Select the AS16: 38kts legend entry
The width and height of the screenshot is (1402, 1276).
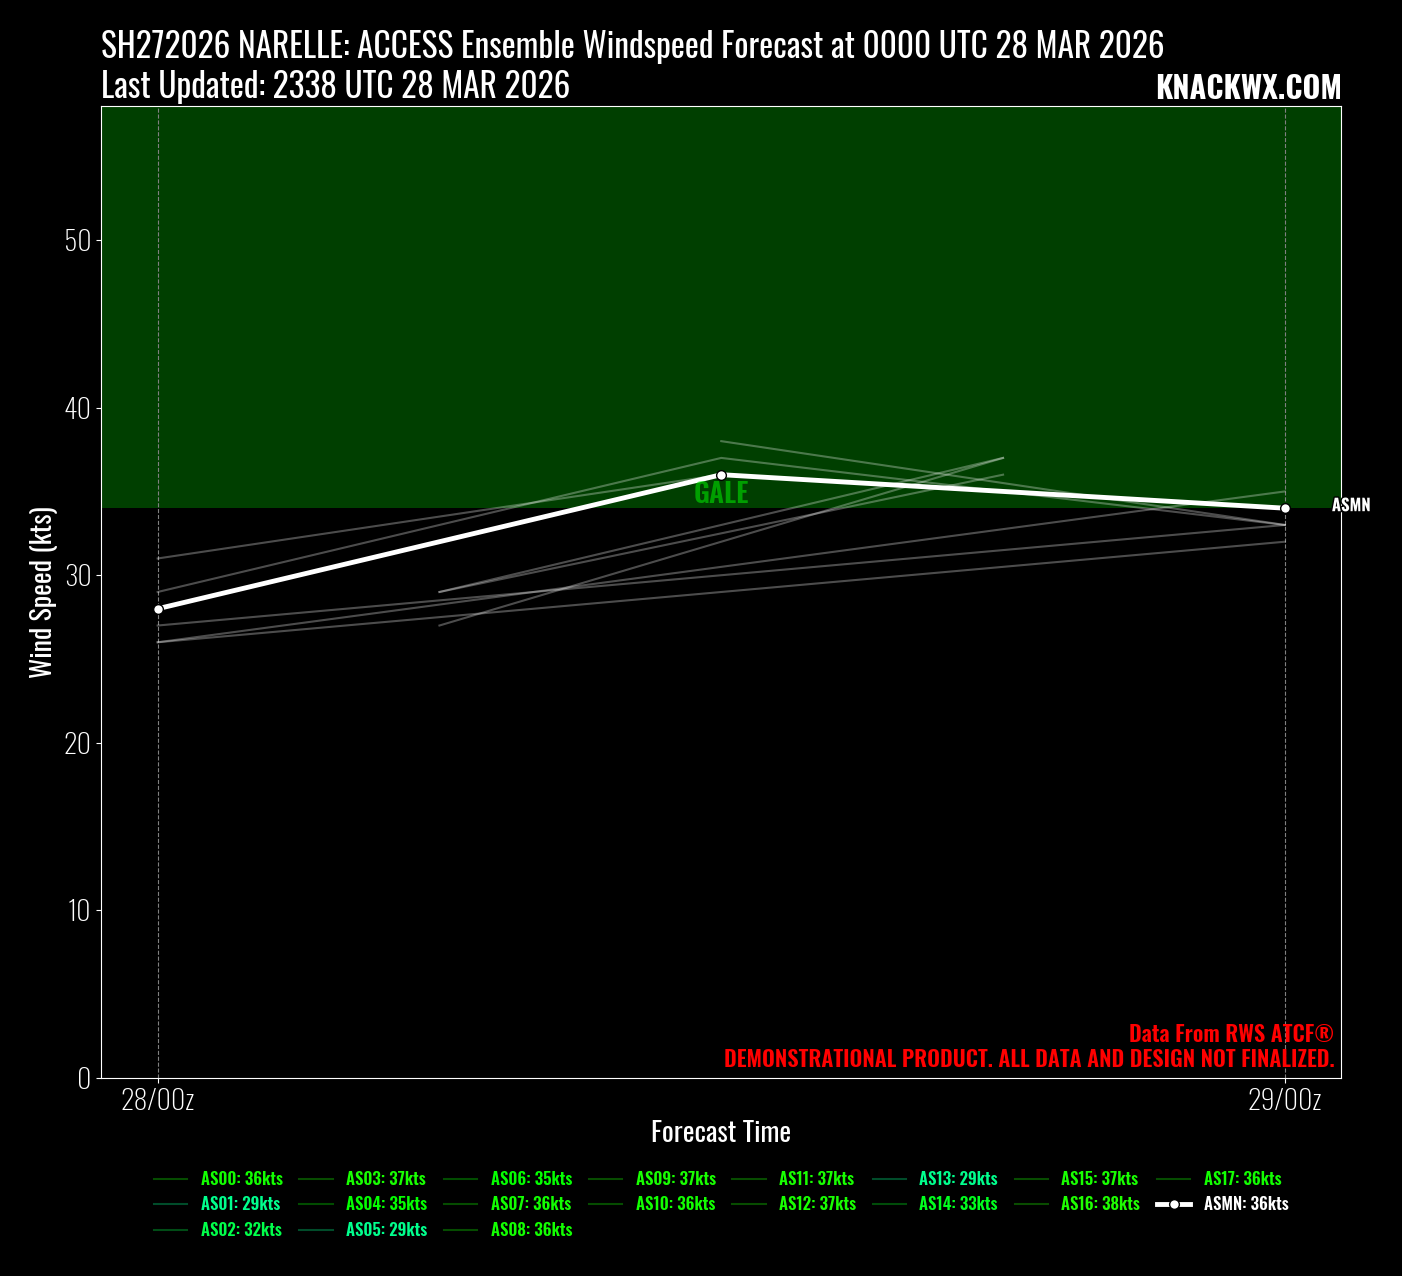coord(1100,1204)
